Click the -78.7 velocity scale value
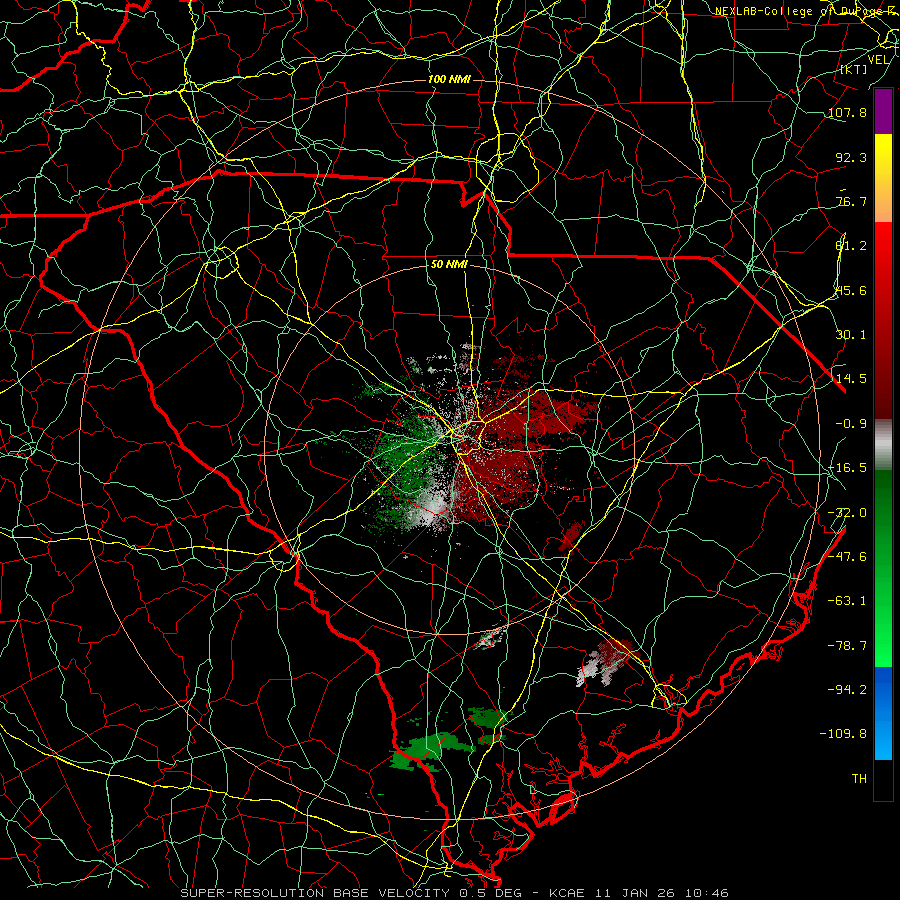 pos(847,646)
